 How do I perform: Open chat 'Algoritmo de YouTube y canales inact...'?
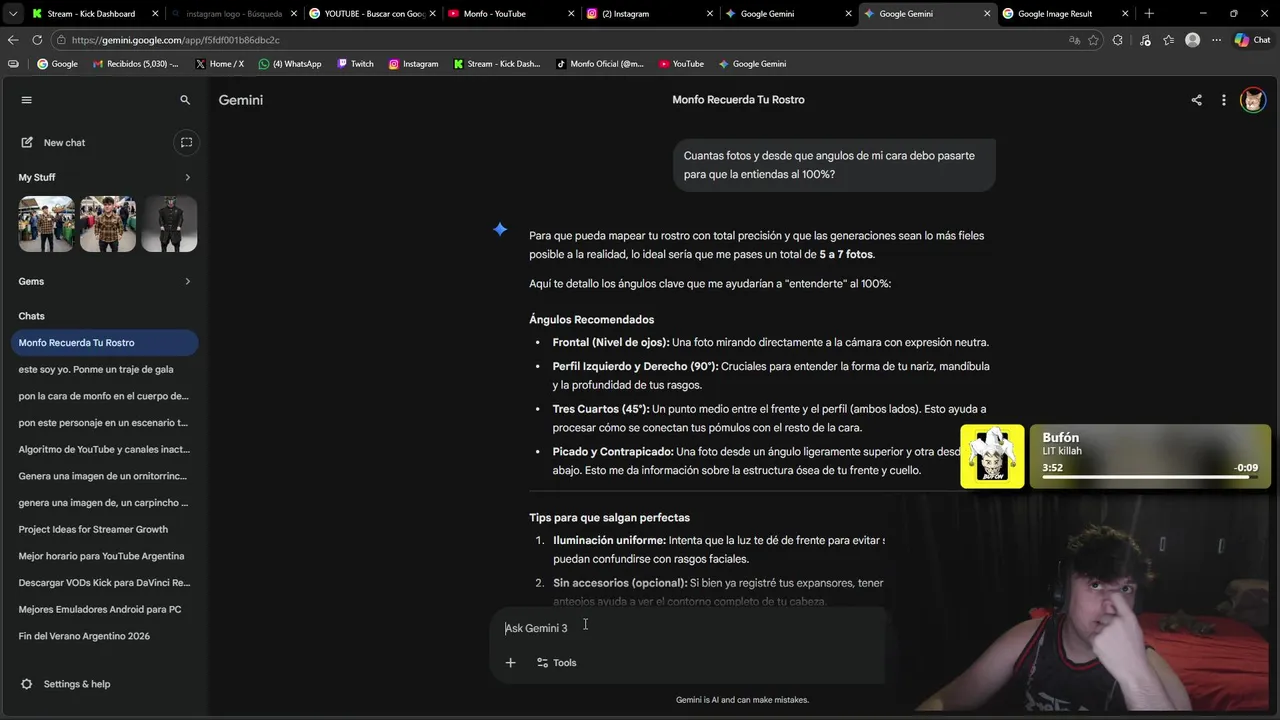105,449
